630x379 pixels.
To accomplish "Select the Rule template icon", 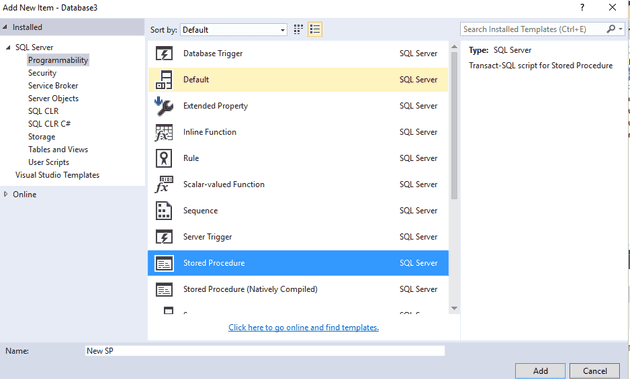I will pyautogui.click(x=164, y=158).
